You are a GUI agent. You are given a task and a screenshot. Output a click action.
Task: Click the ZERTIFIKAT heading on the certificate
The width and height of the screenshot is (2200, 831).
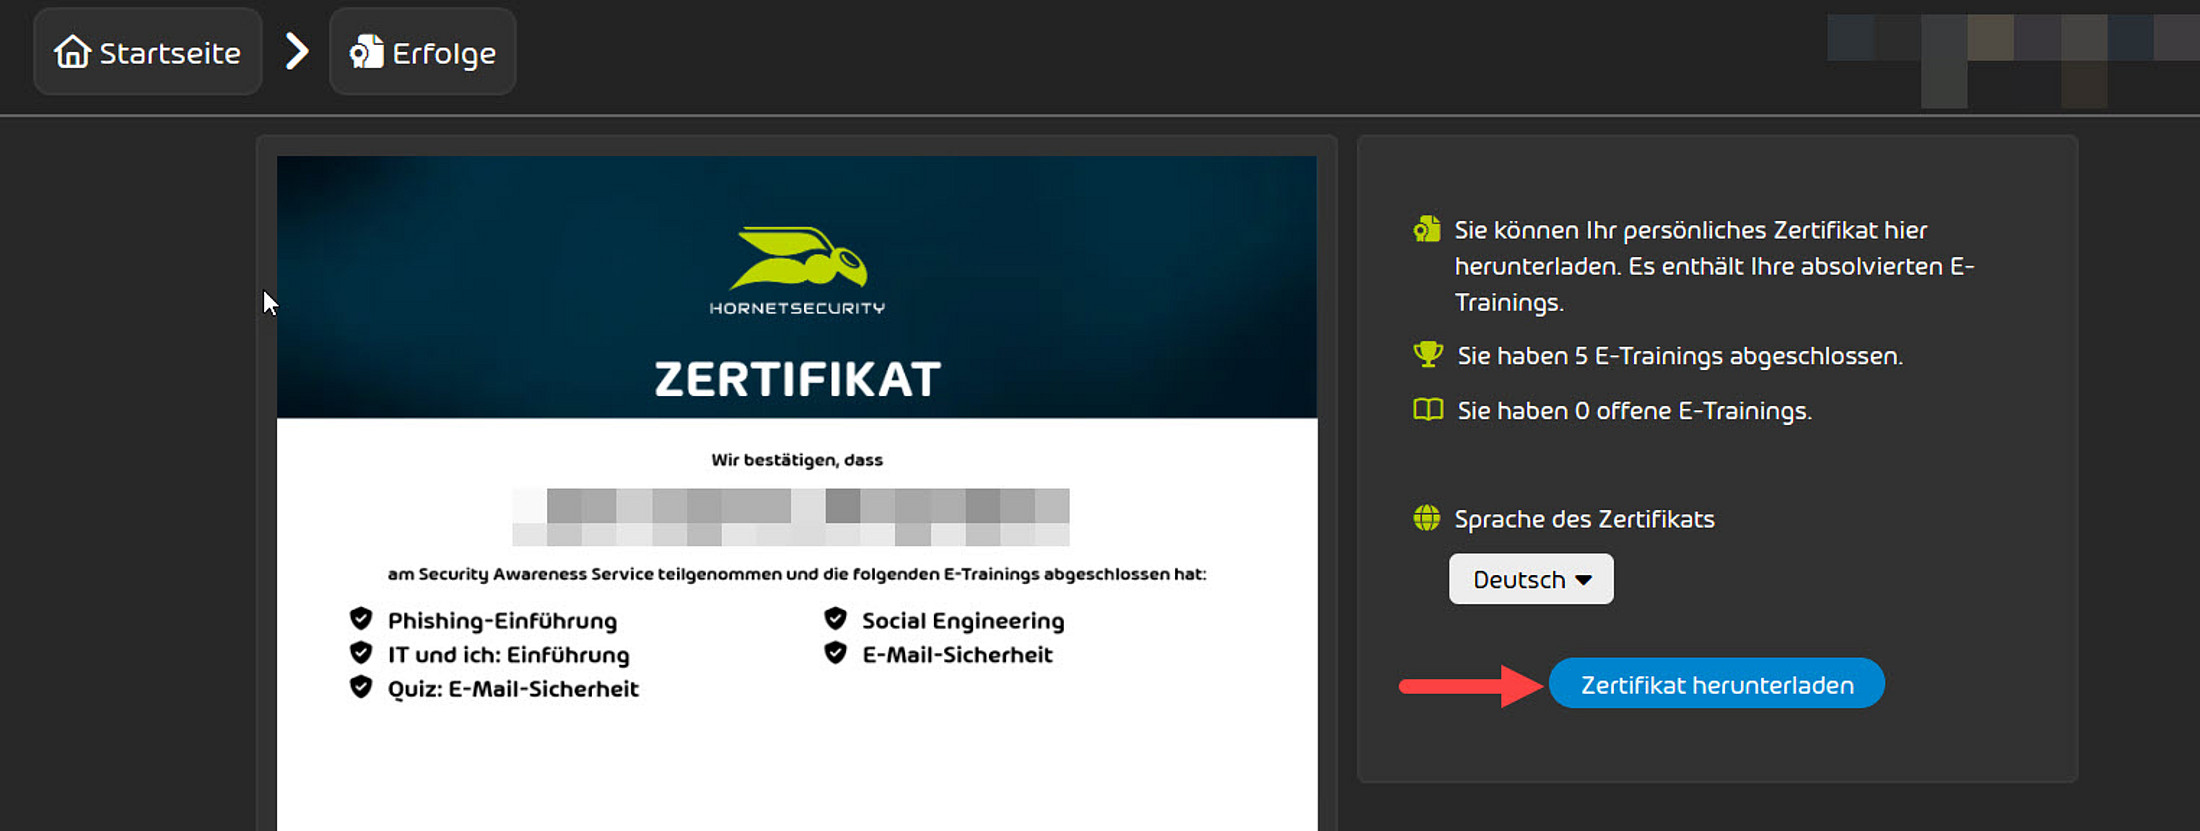(x=797, y=380)
